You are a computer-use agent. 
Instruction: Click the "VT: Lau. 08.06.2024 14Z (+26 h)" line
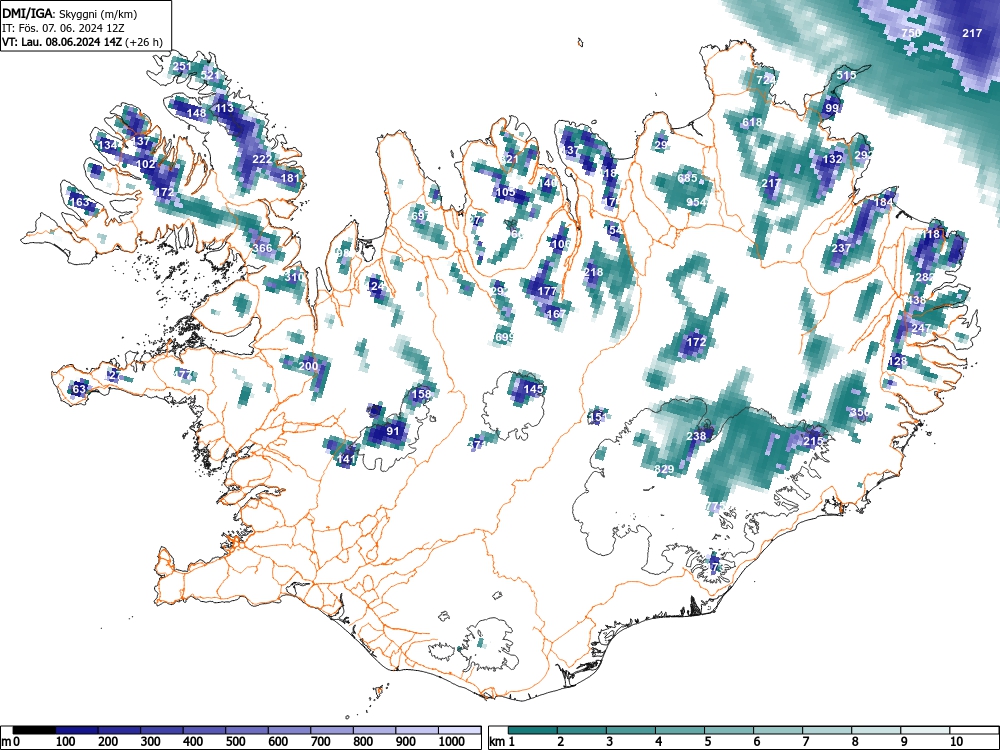(x=82, y=42)
